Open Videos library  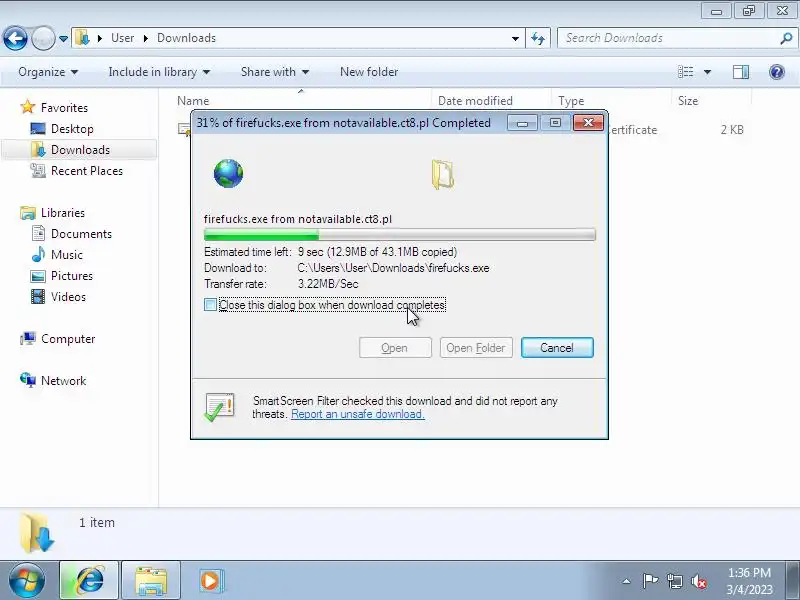pos(58,296)
